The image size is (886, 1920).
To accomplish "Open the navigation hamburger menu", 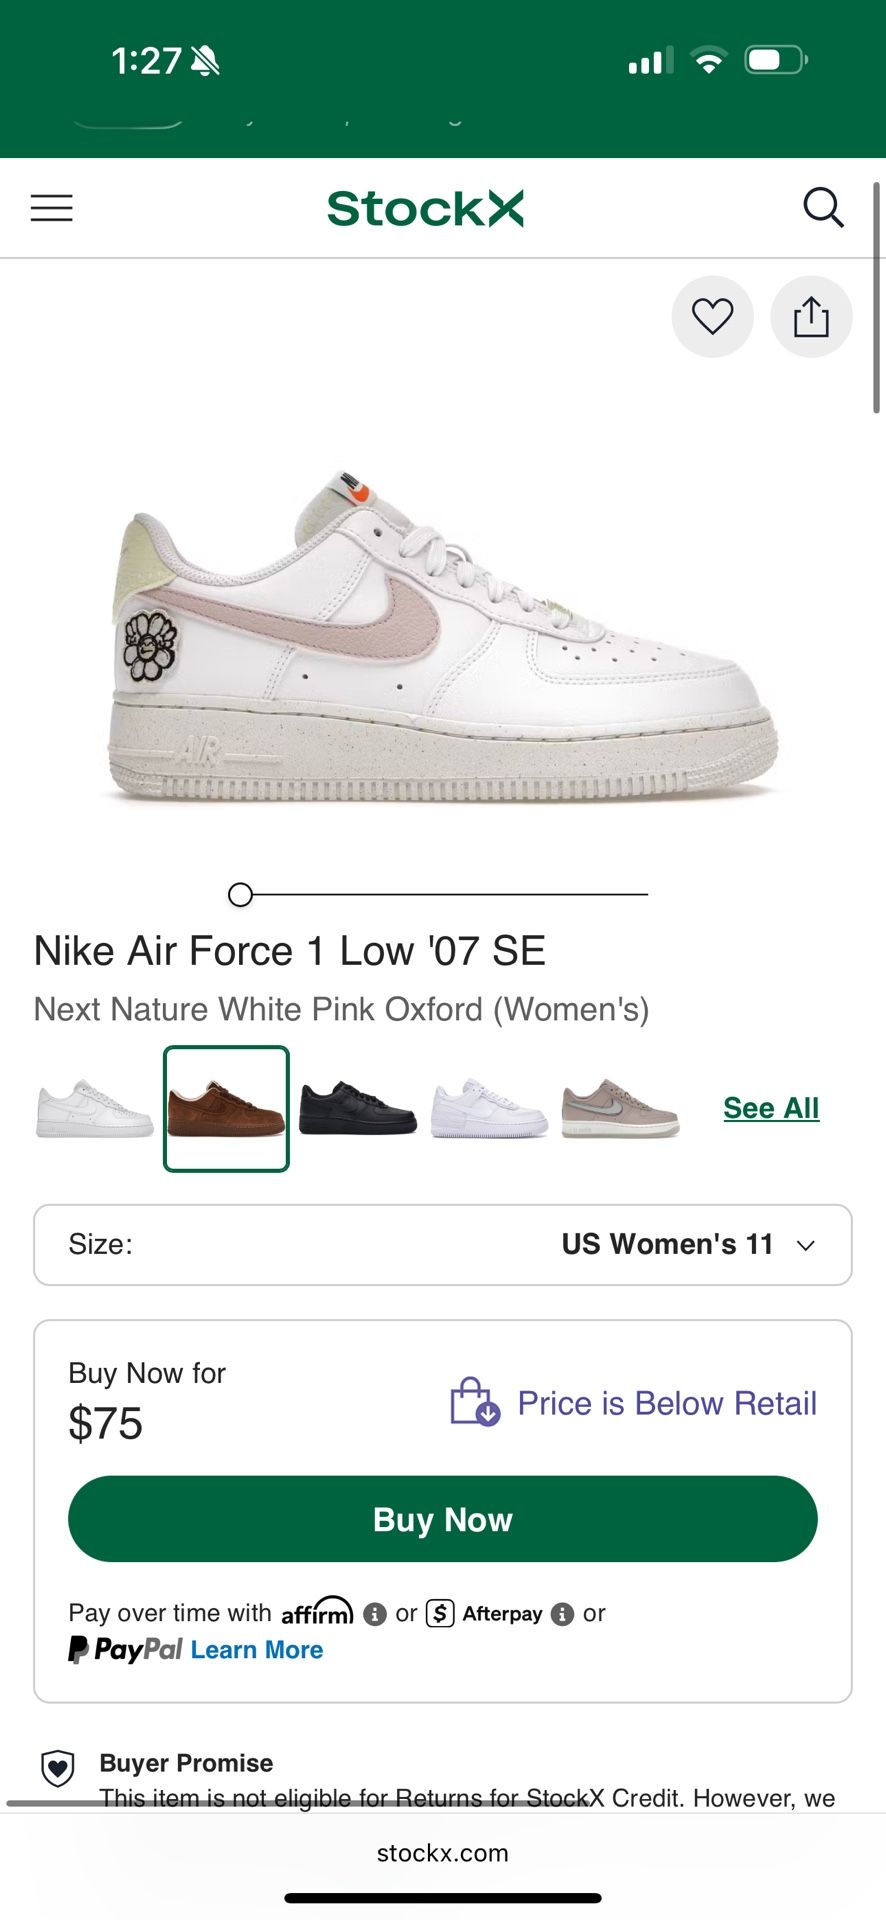I will pos(51,208).
